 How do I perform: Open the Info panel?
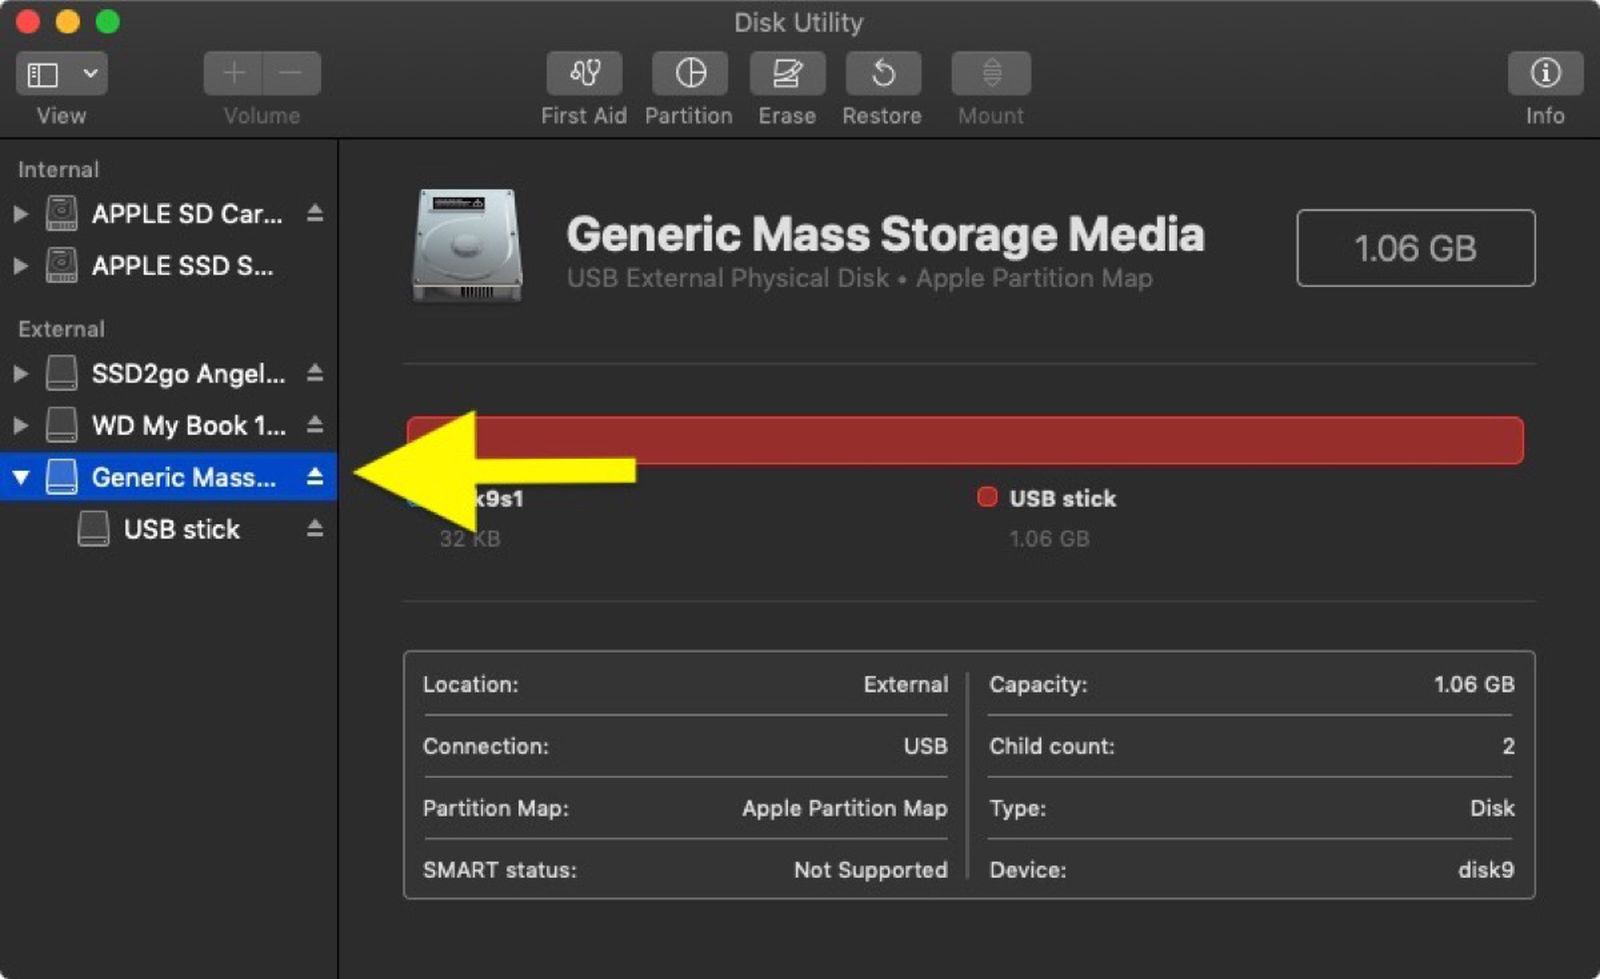coord(1545,73)
